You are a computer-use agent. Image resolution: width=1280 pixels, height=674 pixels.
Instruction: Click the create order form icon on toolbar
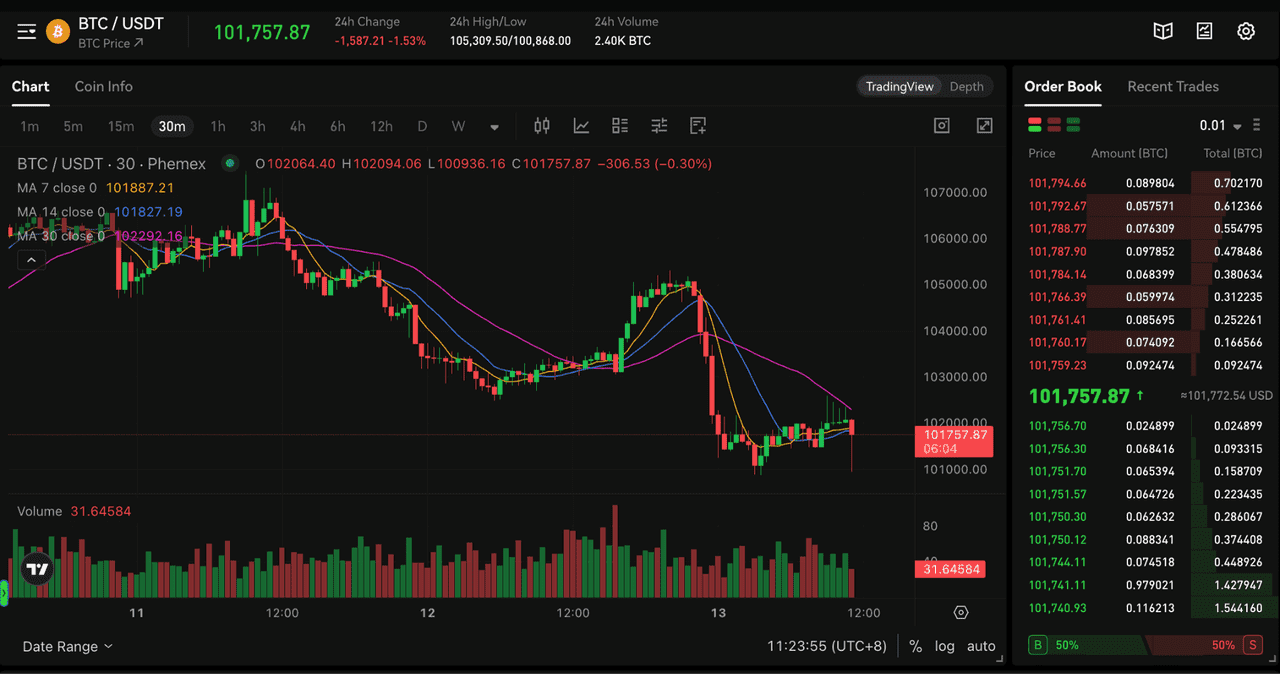[698, 126]
